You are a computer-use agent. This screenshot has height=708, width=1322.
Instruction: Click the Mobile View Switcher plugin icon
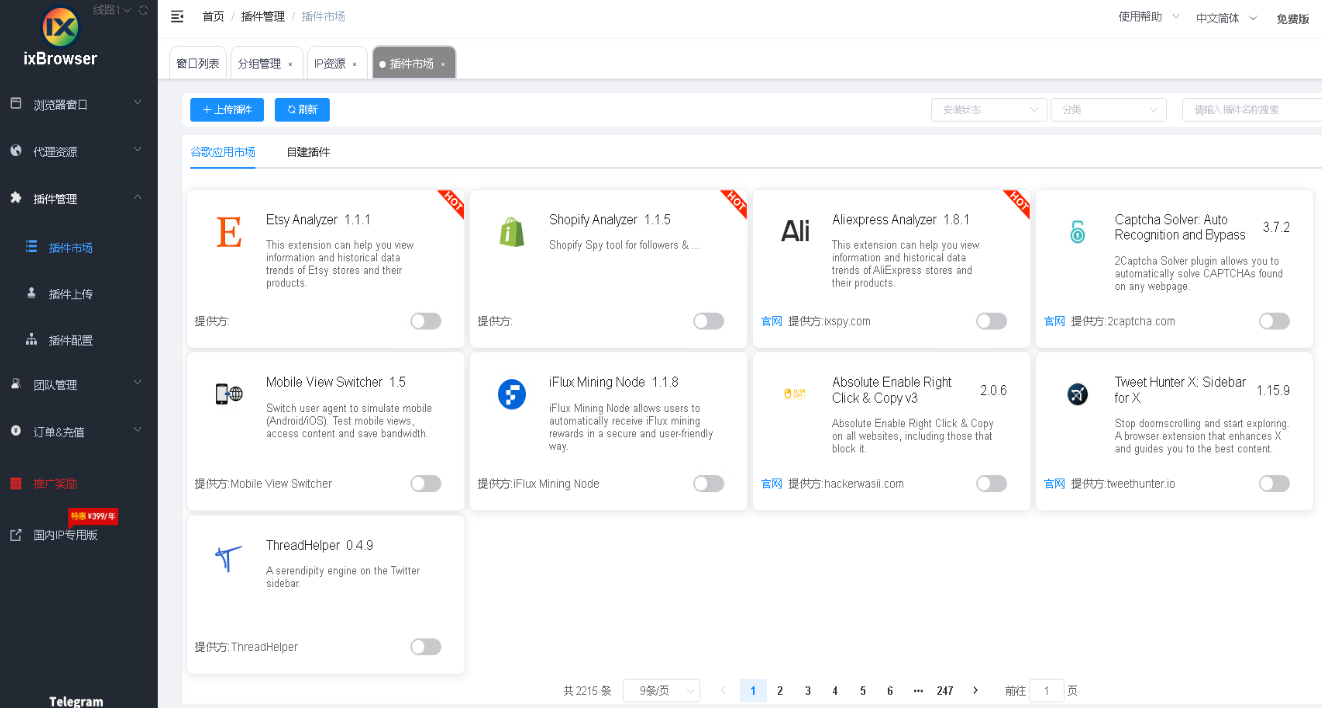[229, 394]
